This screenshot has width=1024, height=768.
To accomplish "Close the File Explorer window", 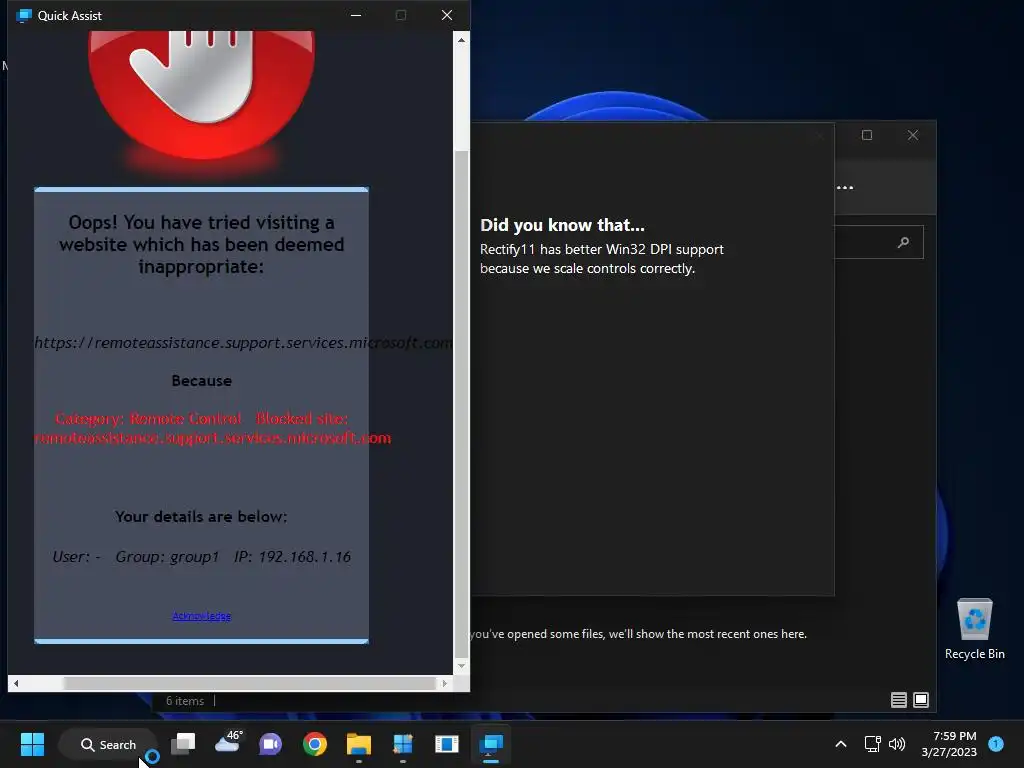I will click(x=913, y=135).
